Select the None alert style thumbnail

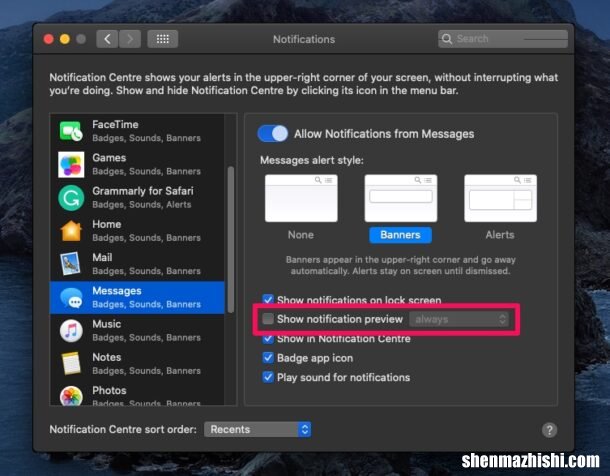click(x=301, y=198)
